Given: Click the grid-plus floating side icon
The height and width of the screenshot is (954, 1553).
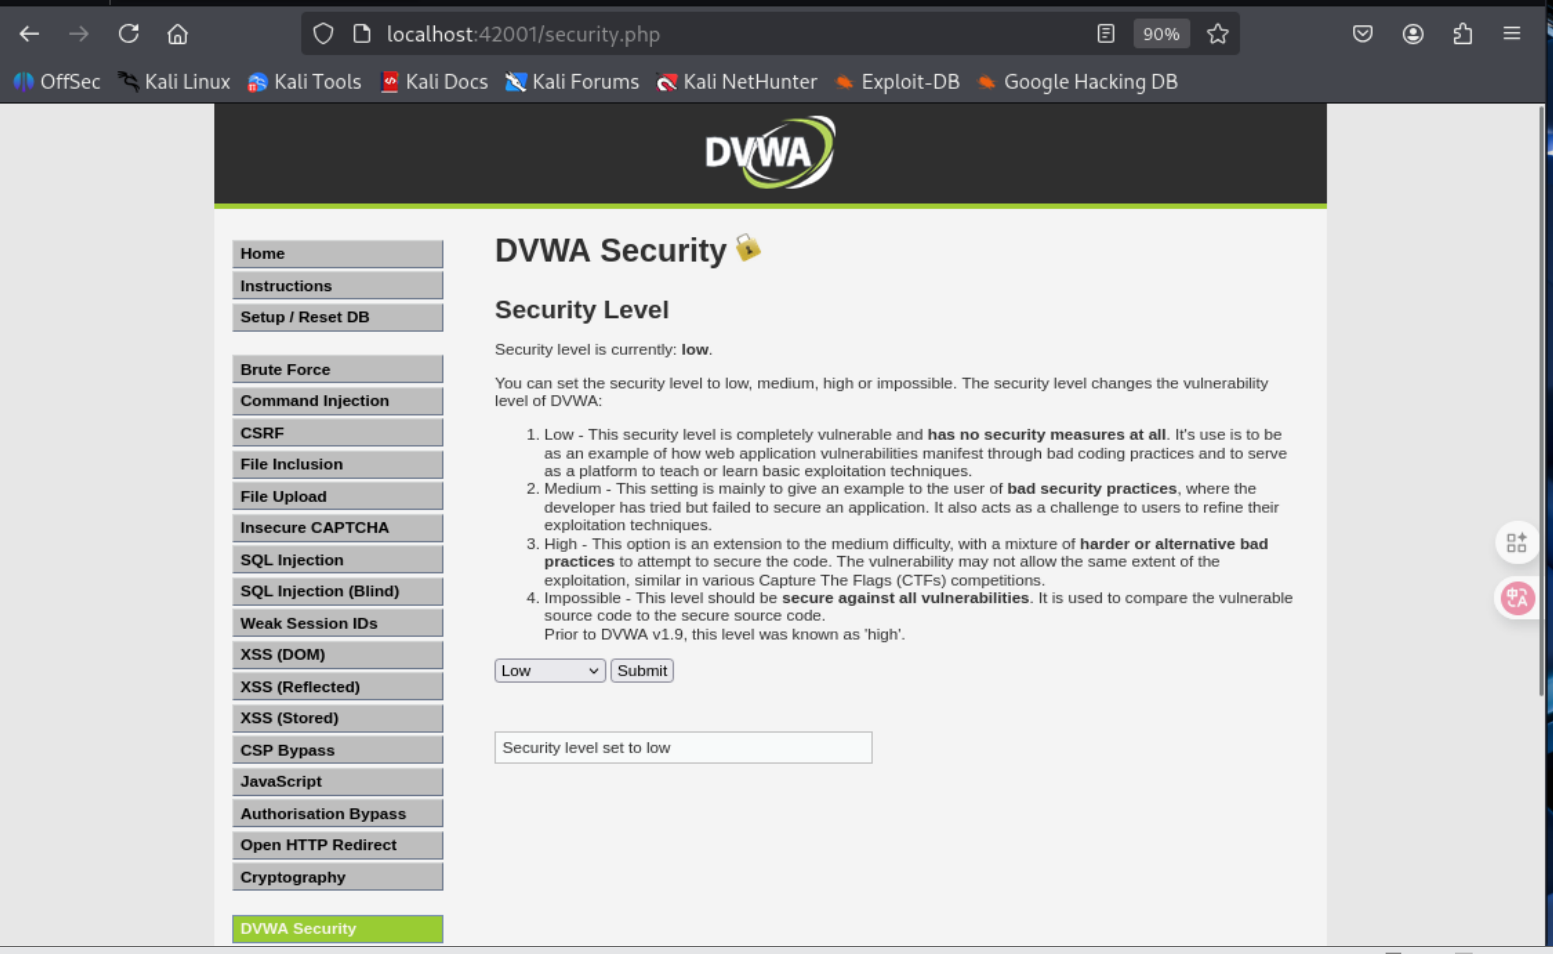Looking at the screenshot, I should pos(1517,543).
